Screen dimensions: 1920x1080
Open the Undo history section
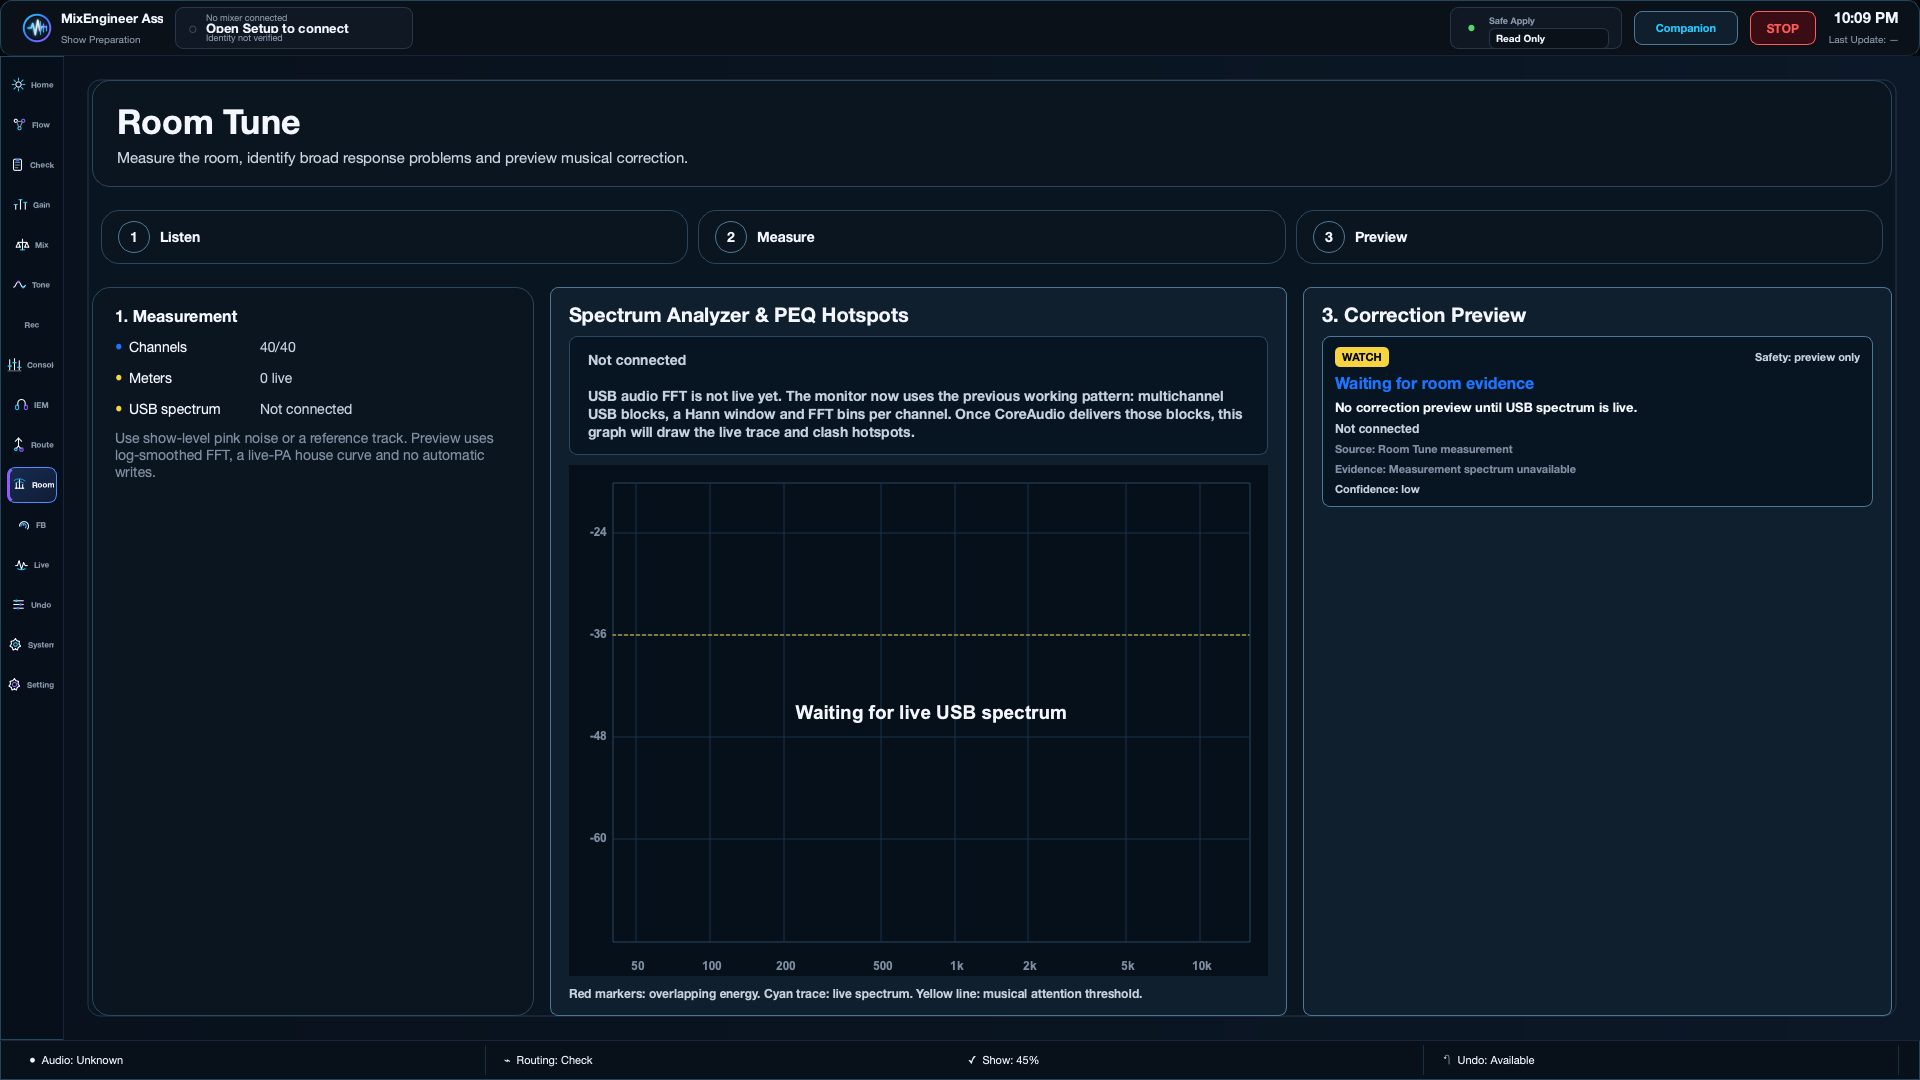pyautogui.click(x=32, y=605)
